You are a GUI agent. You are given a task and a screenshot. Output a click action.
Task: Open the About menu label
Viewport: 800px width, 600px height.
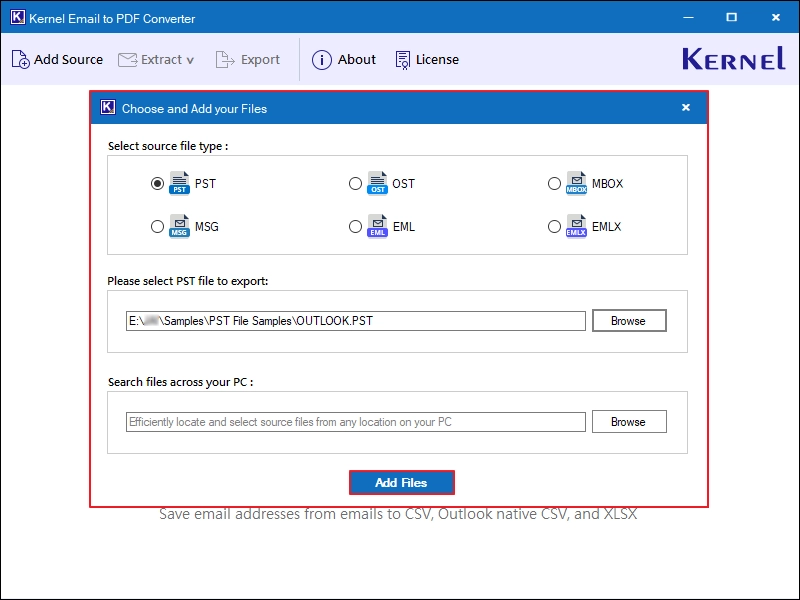pyautogui.click(x=357, y=60)
